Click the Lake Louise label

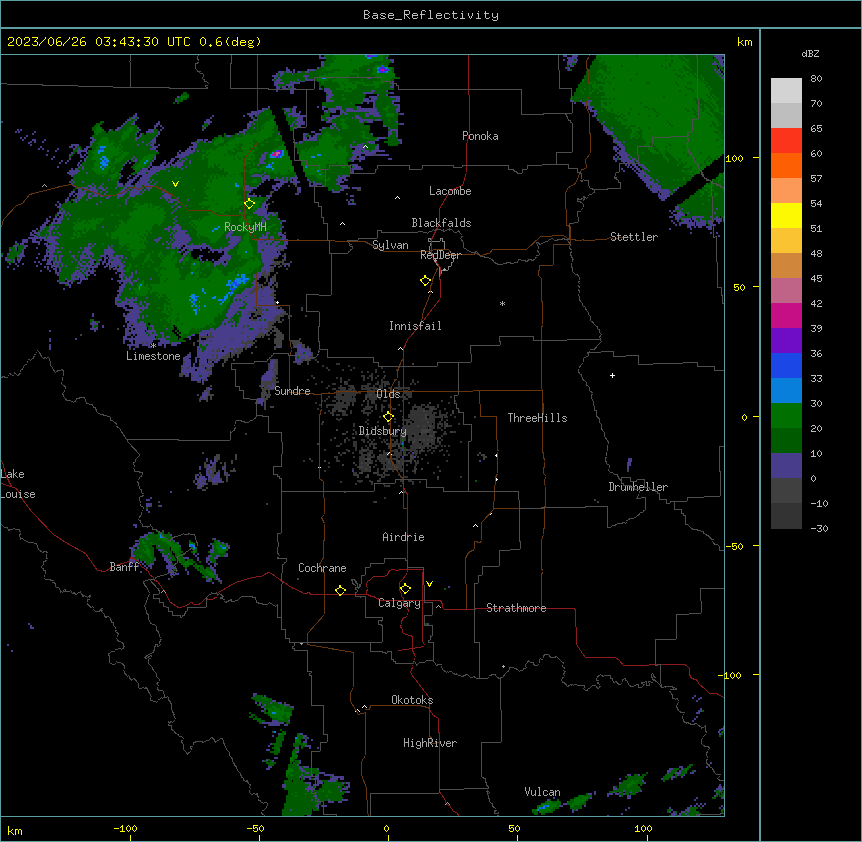[x=18, y=484]
